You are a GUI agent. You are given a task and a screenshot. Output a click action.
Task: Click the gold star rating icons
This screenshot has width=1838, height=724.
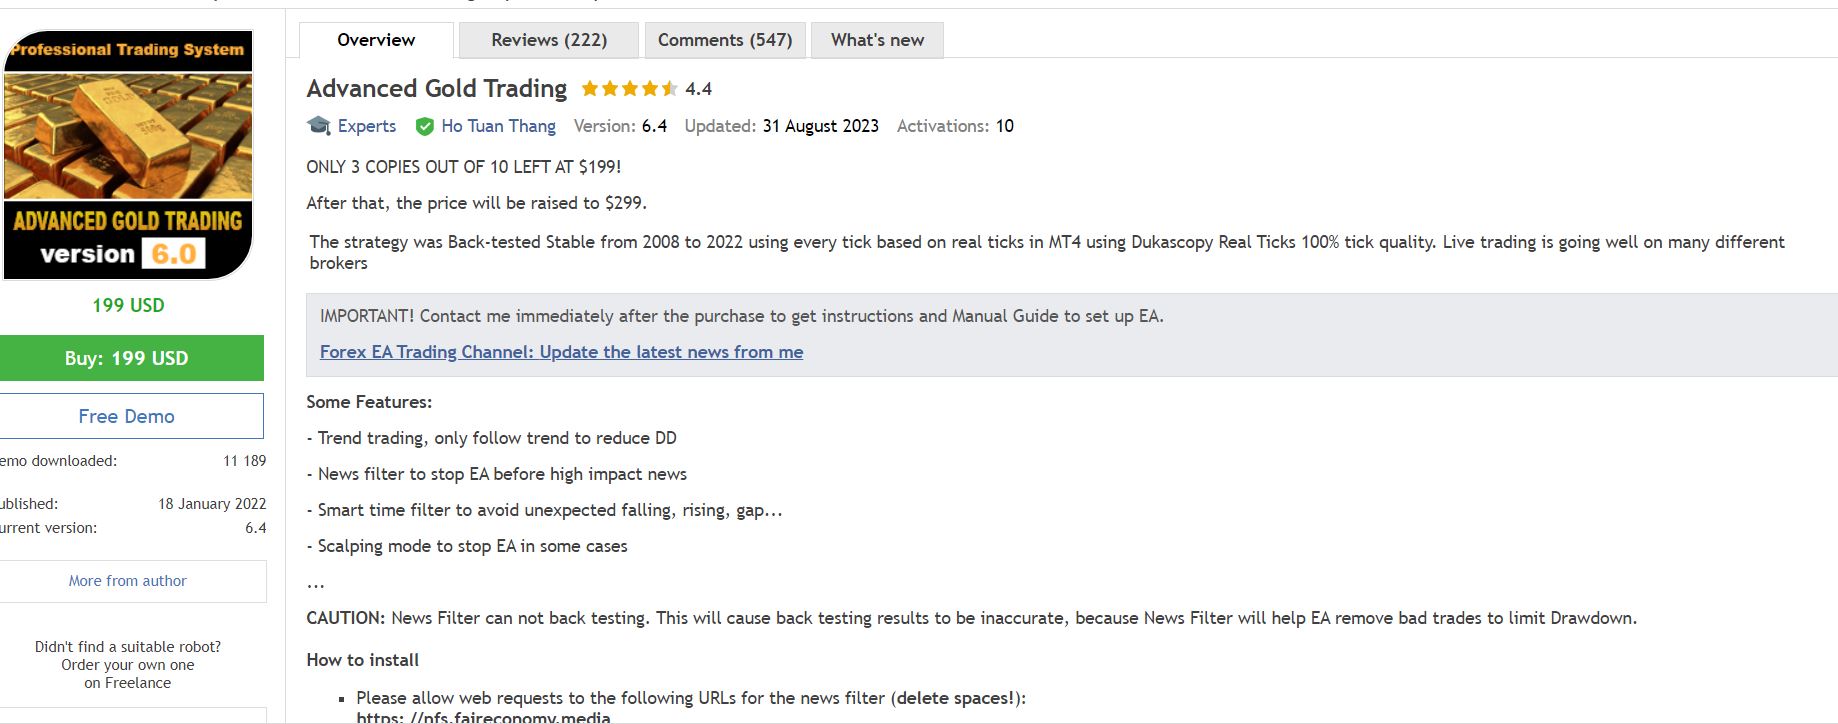629,89
